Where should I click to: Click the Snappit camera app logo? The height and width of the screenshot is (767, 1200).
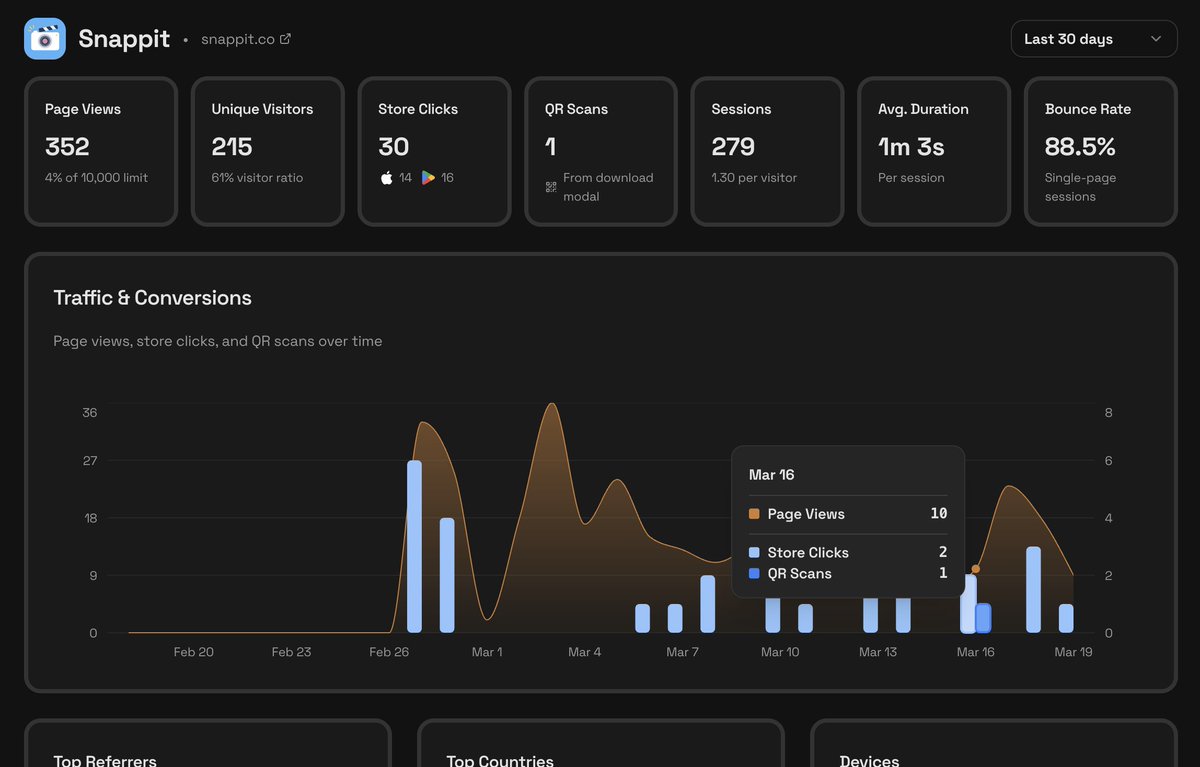45,39
